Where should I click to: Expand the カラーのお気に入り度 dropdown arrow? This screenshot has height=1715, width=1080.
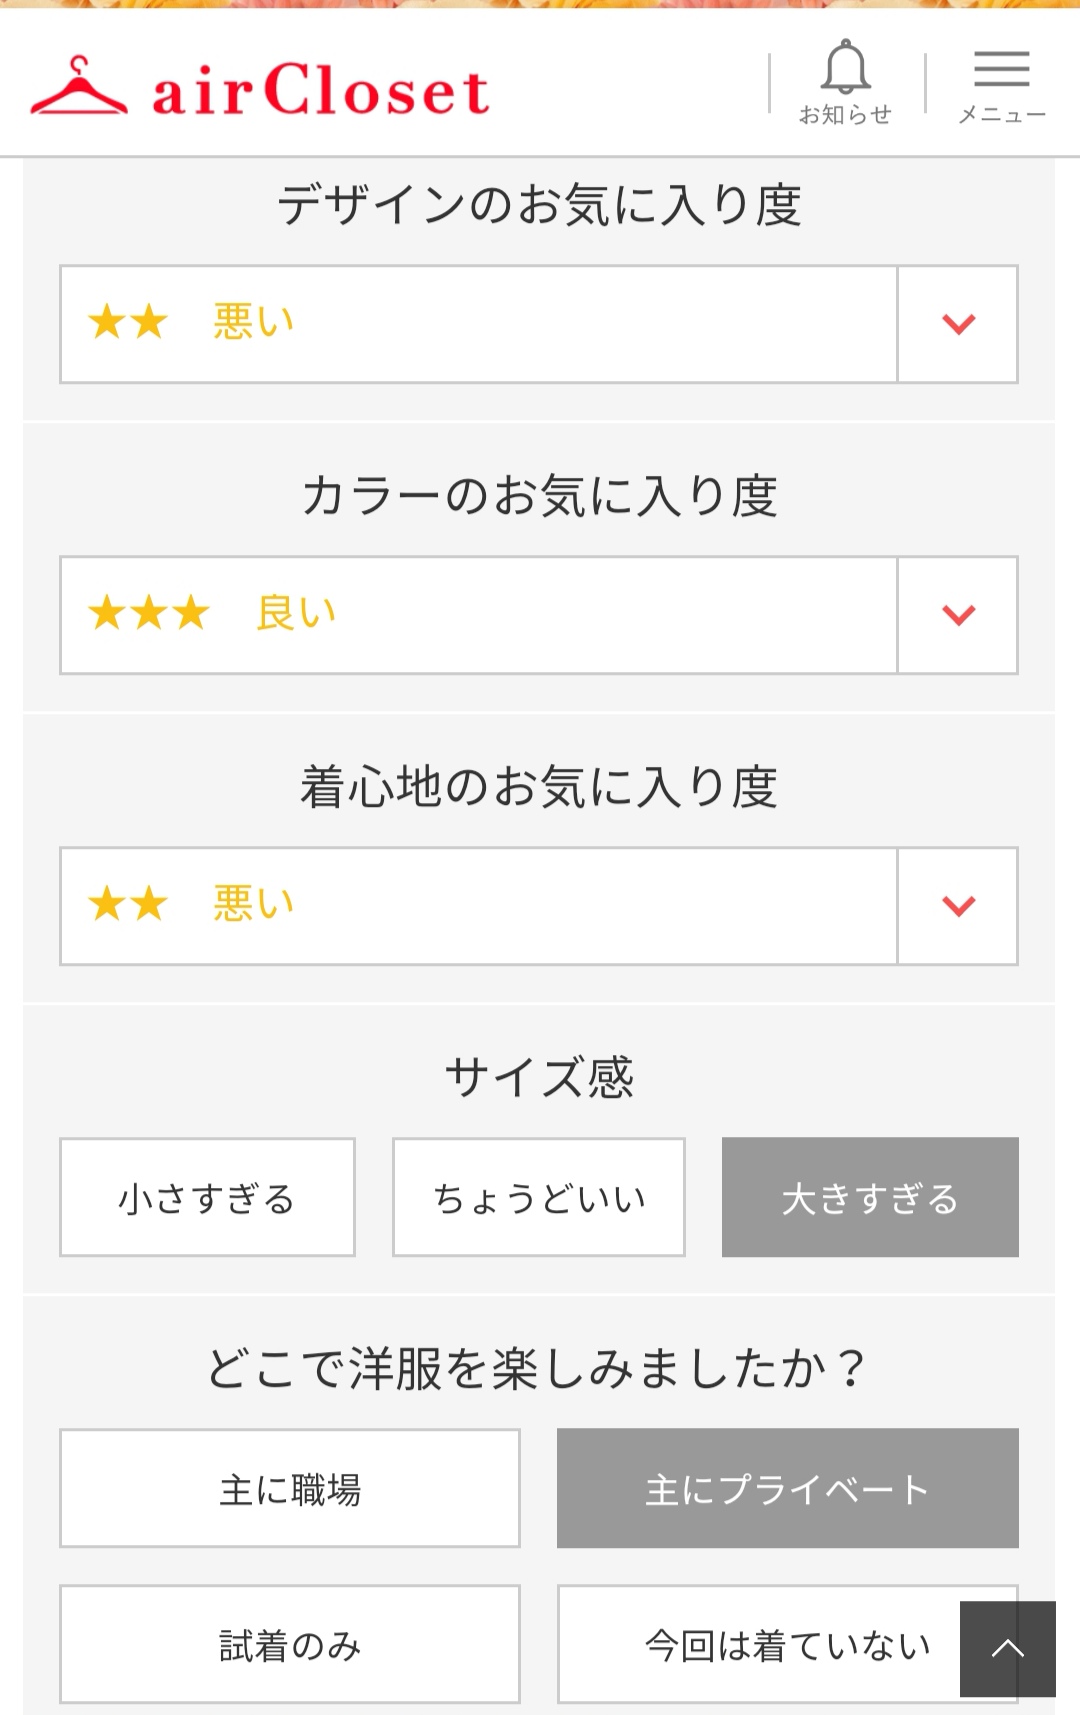(x=958, y=615)
